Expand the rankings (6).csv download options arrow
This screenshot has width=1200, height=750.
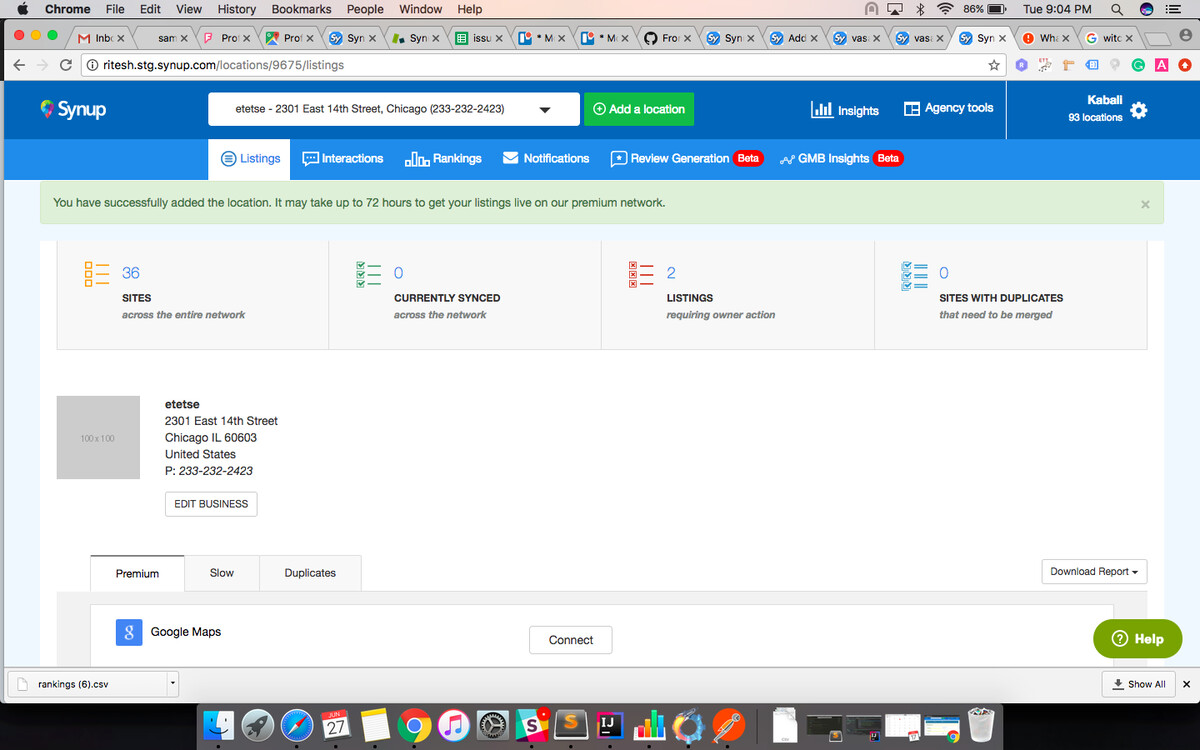coord(172,684)
